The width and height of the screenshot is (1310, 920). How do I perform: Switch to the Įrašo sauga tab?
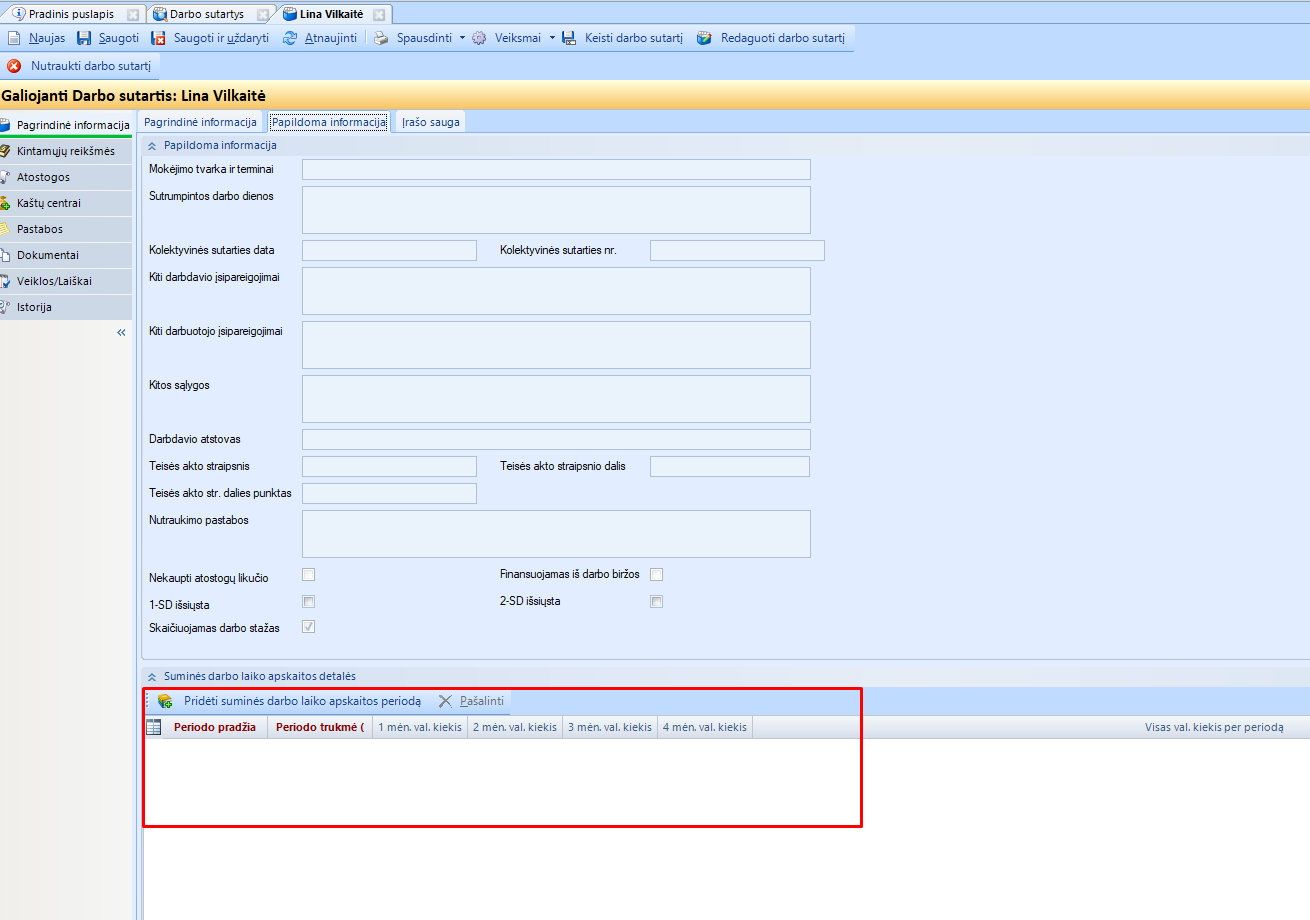coord(430,122)
